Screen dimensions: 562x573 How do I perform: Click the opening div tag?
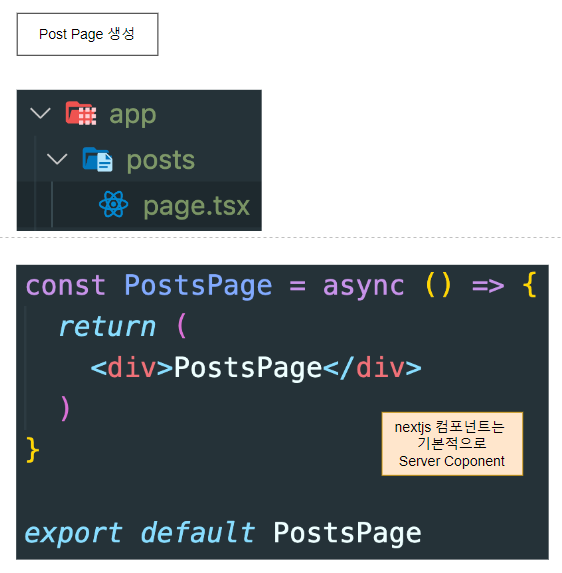point(132,368)
